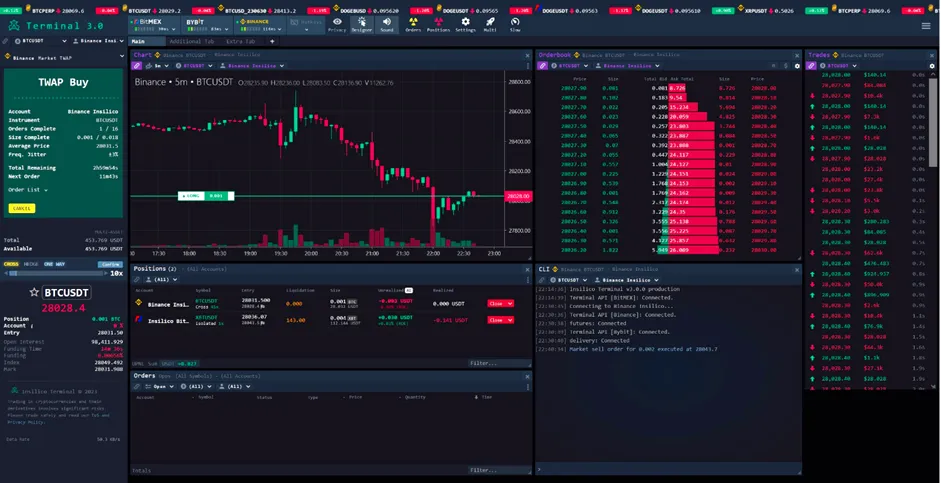The height and width of the screenshot is (483, 941).
Task: Select CROSS margin mode
Action: pos(11,264)
